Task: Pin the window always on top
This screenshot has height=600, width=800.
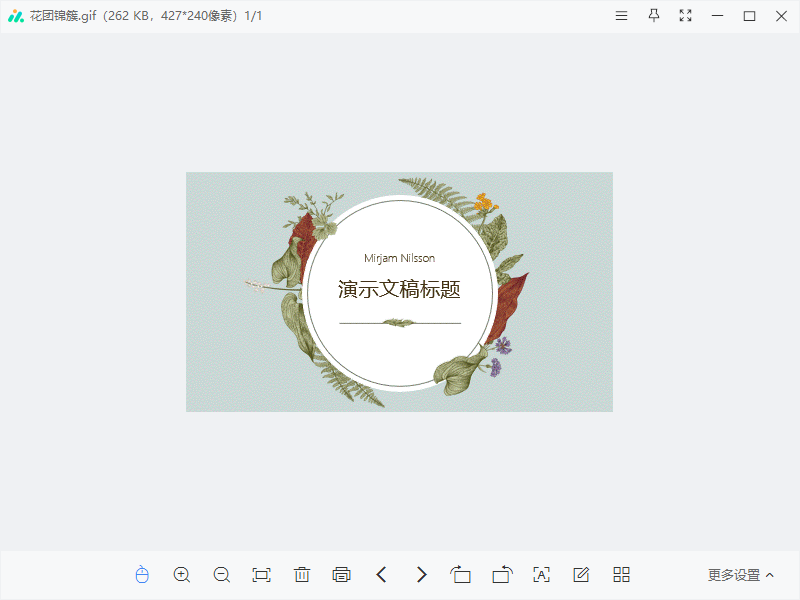Action: (653, 15)
